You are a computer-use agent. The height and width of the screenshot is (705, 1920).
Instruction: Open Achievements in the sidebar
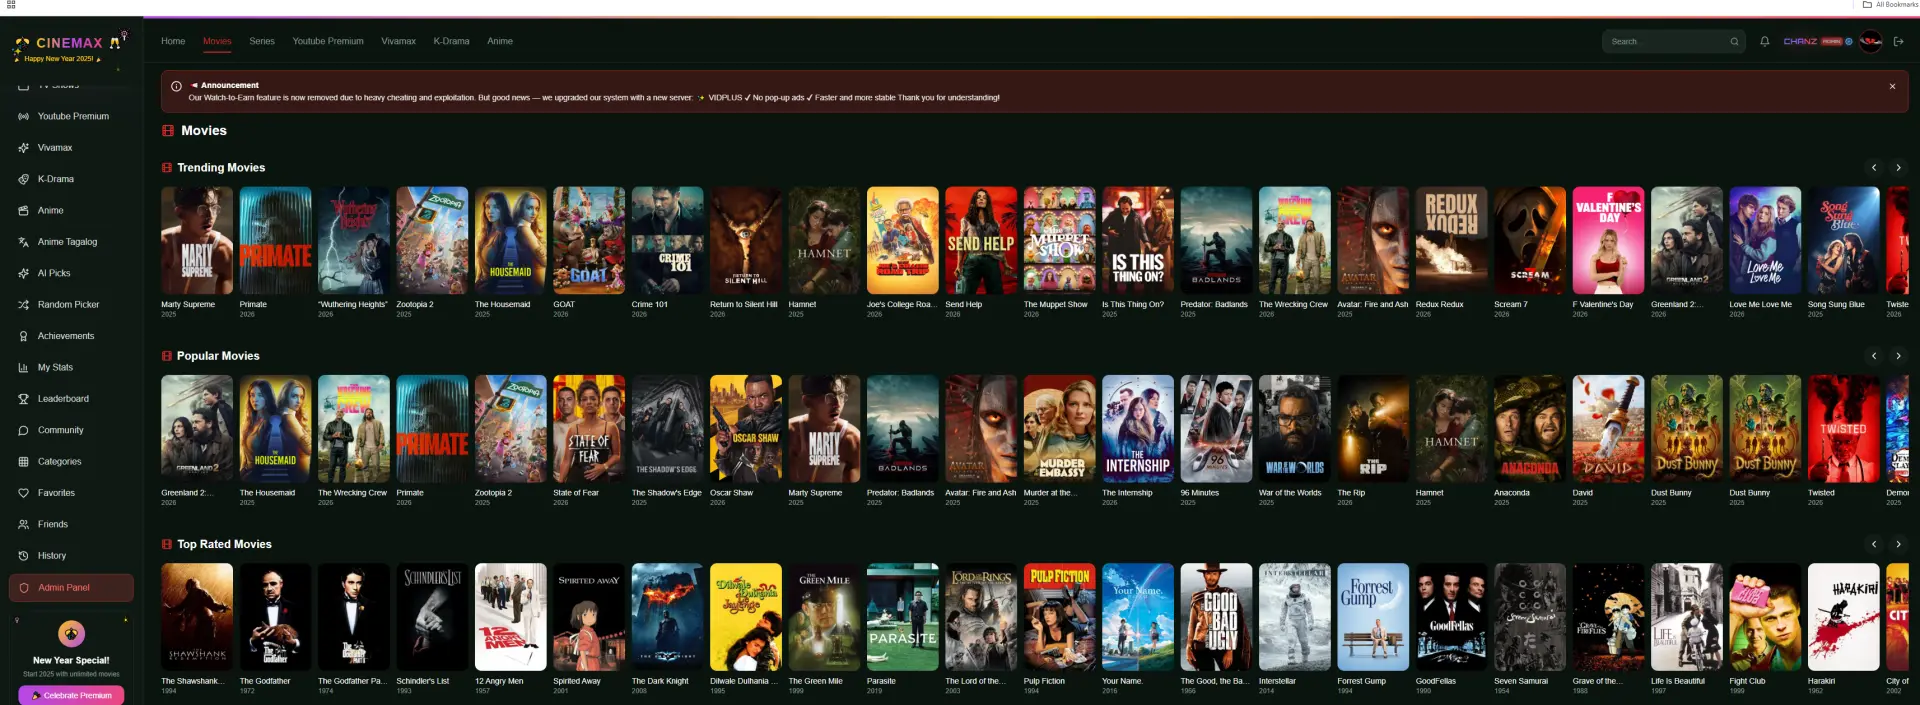(x=72, y=336)
